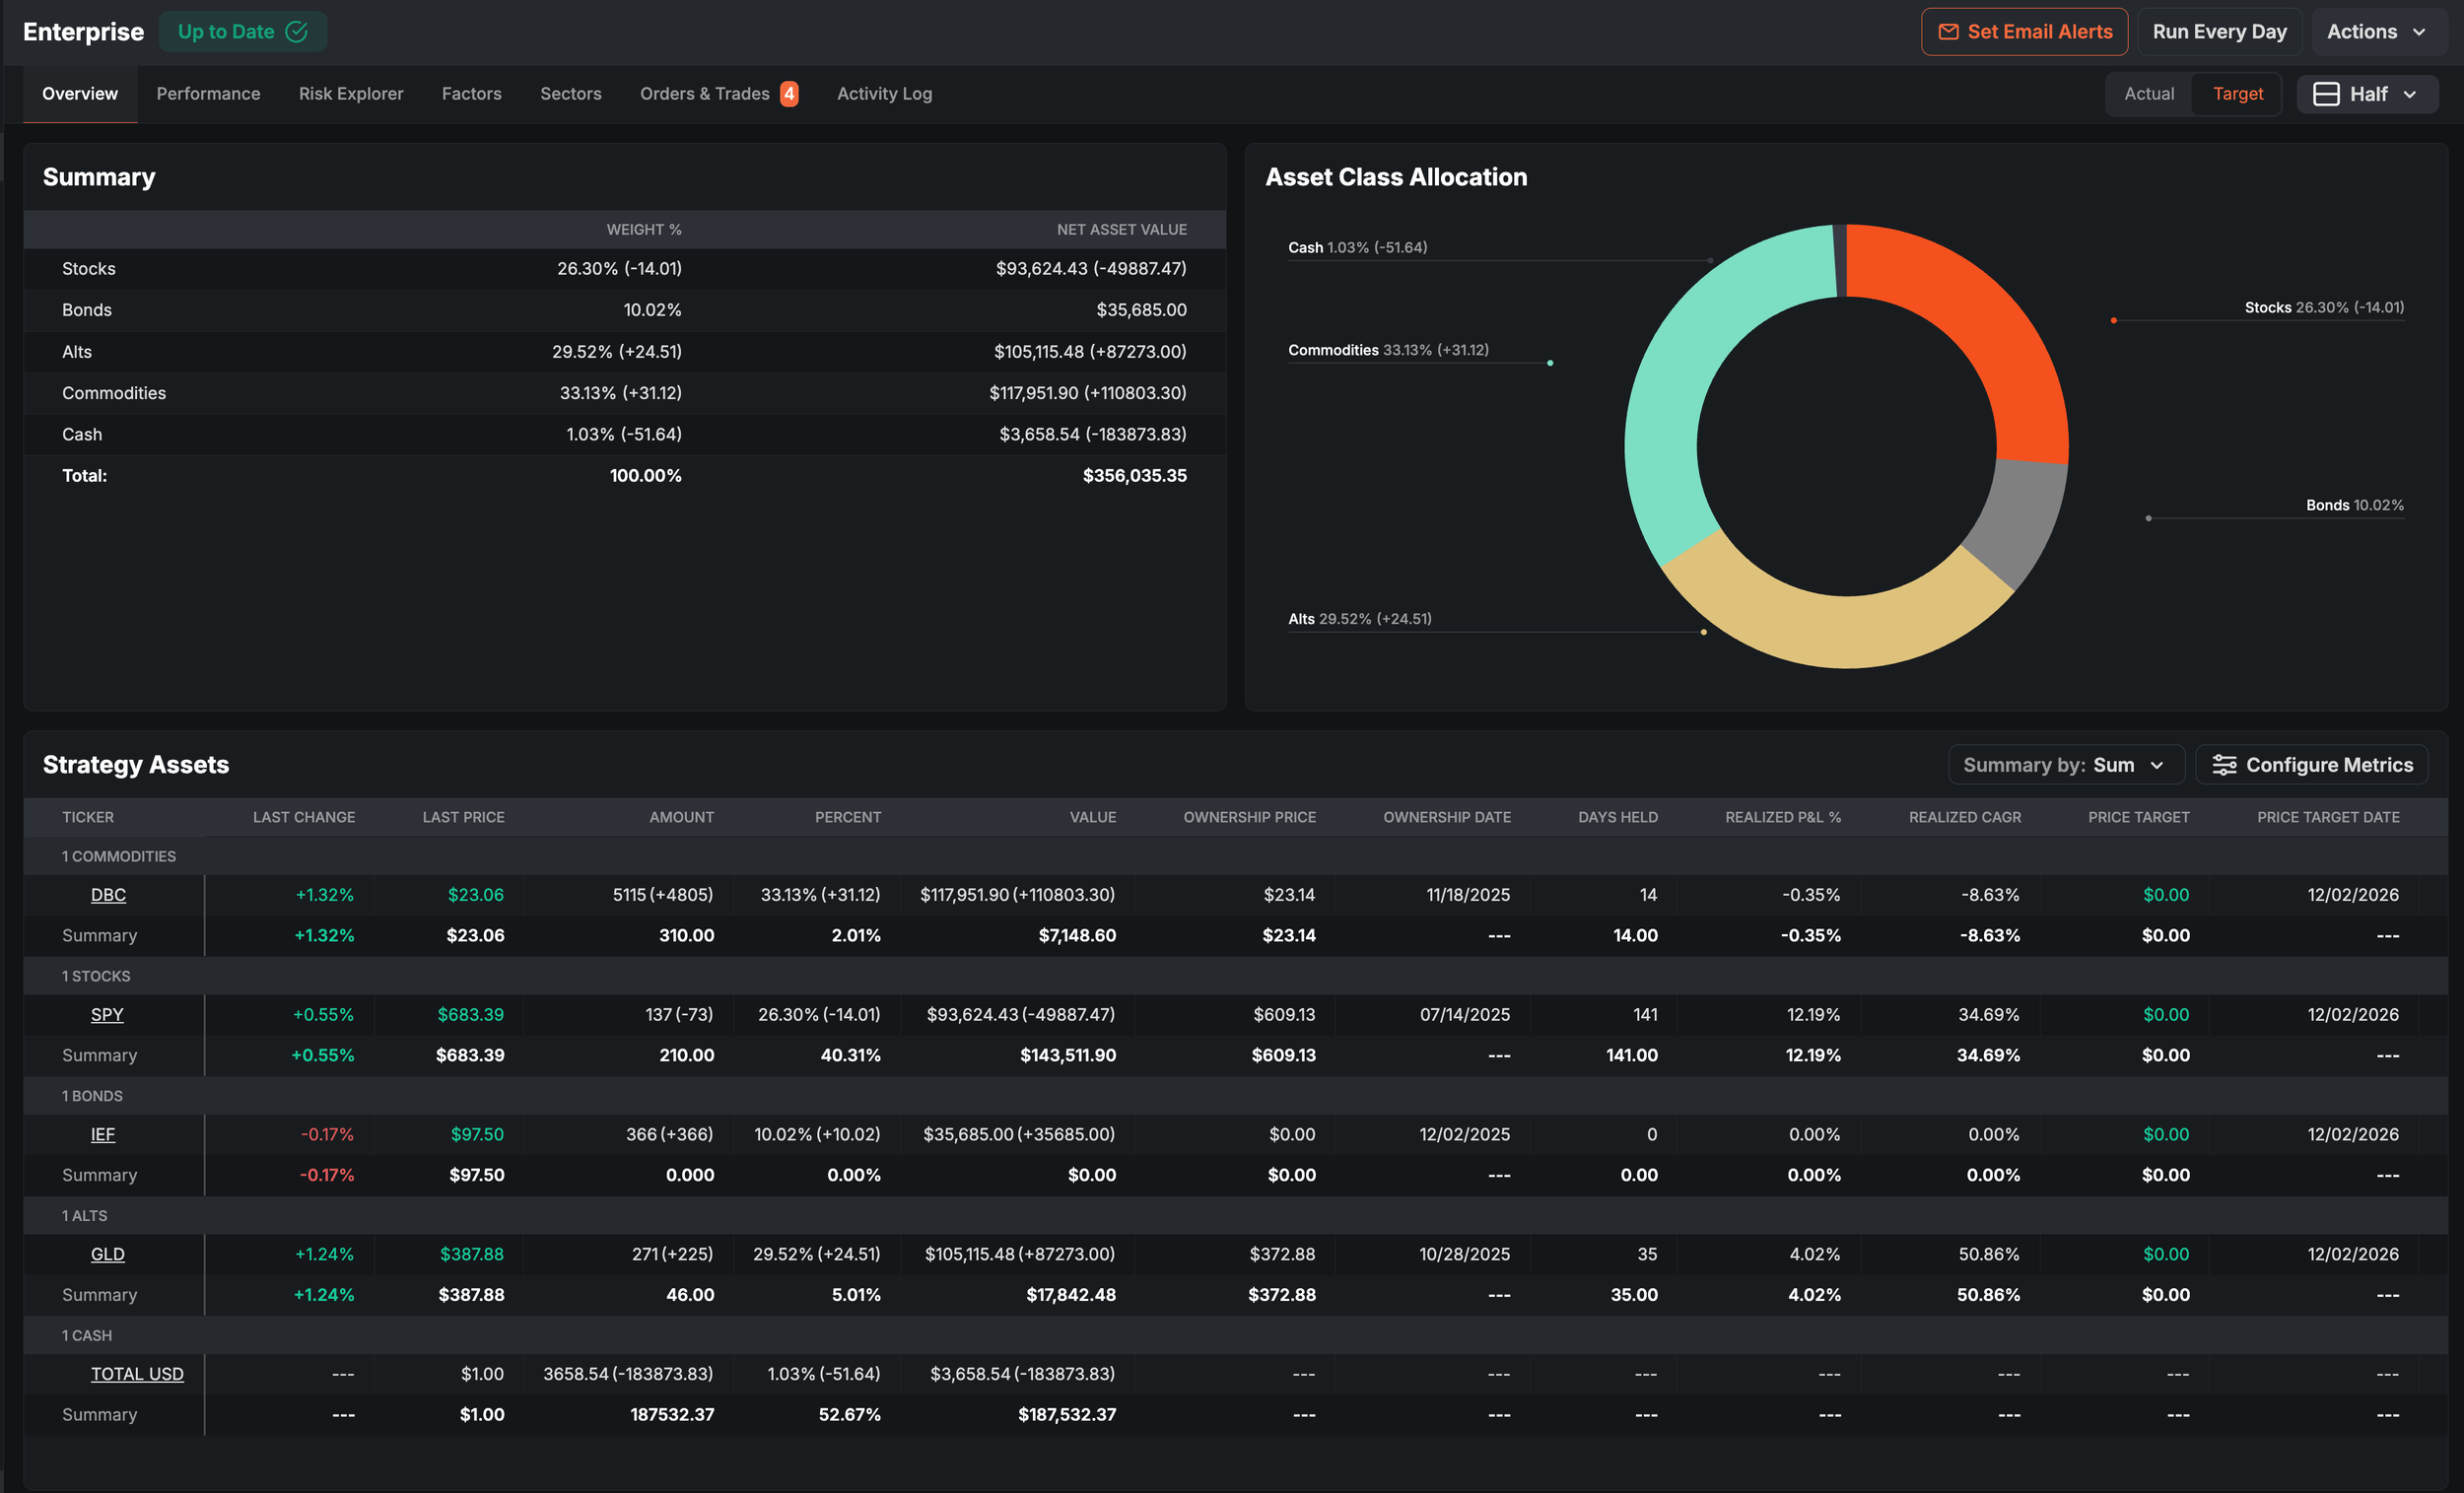Click the Up to Date checkmark icon
The width and height of the screenshot is (2464, 1493).
coord(297,32)
